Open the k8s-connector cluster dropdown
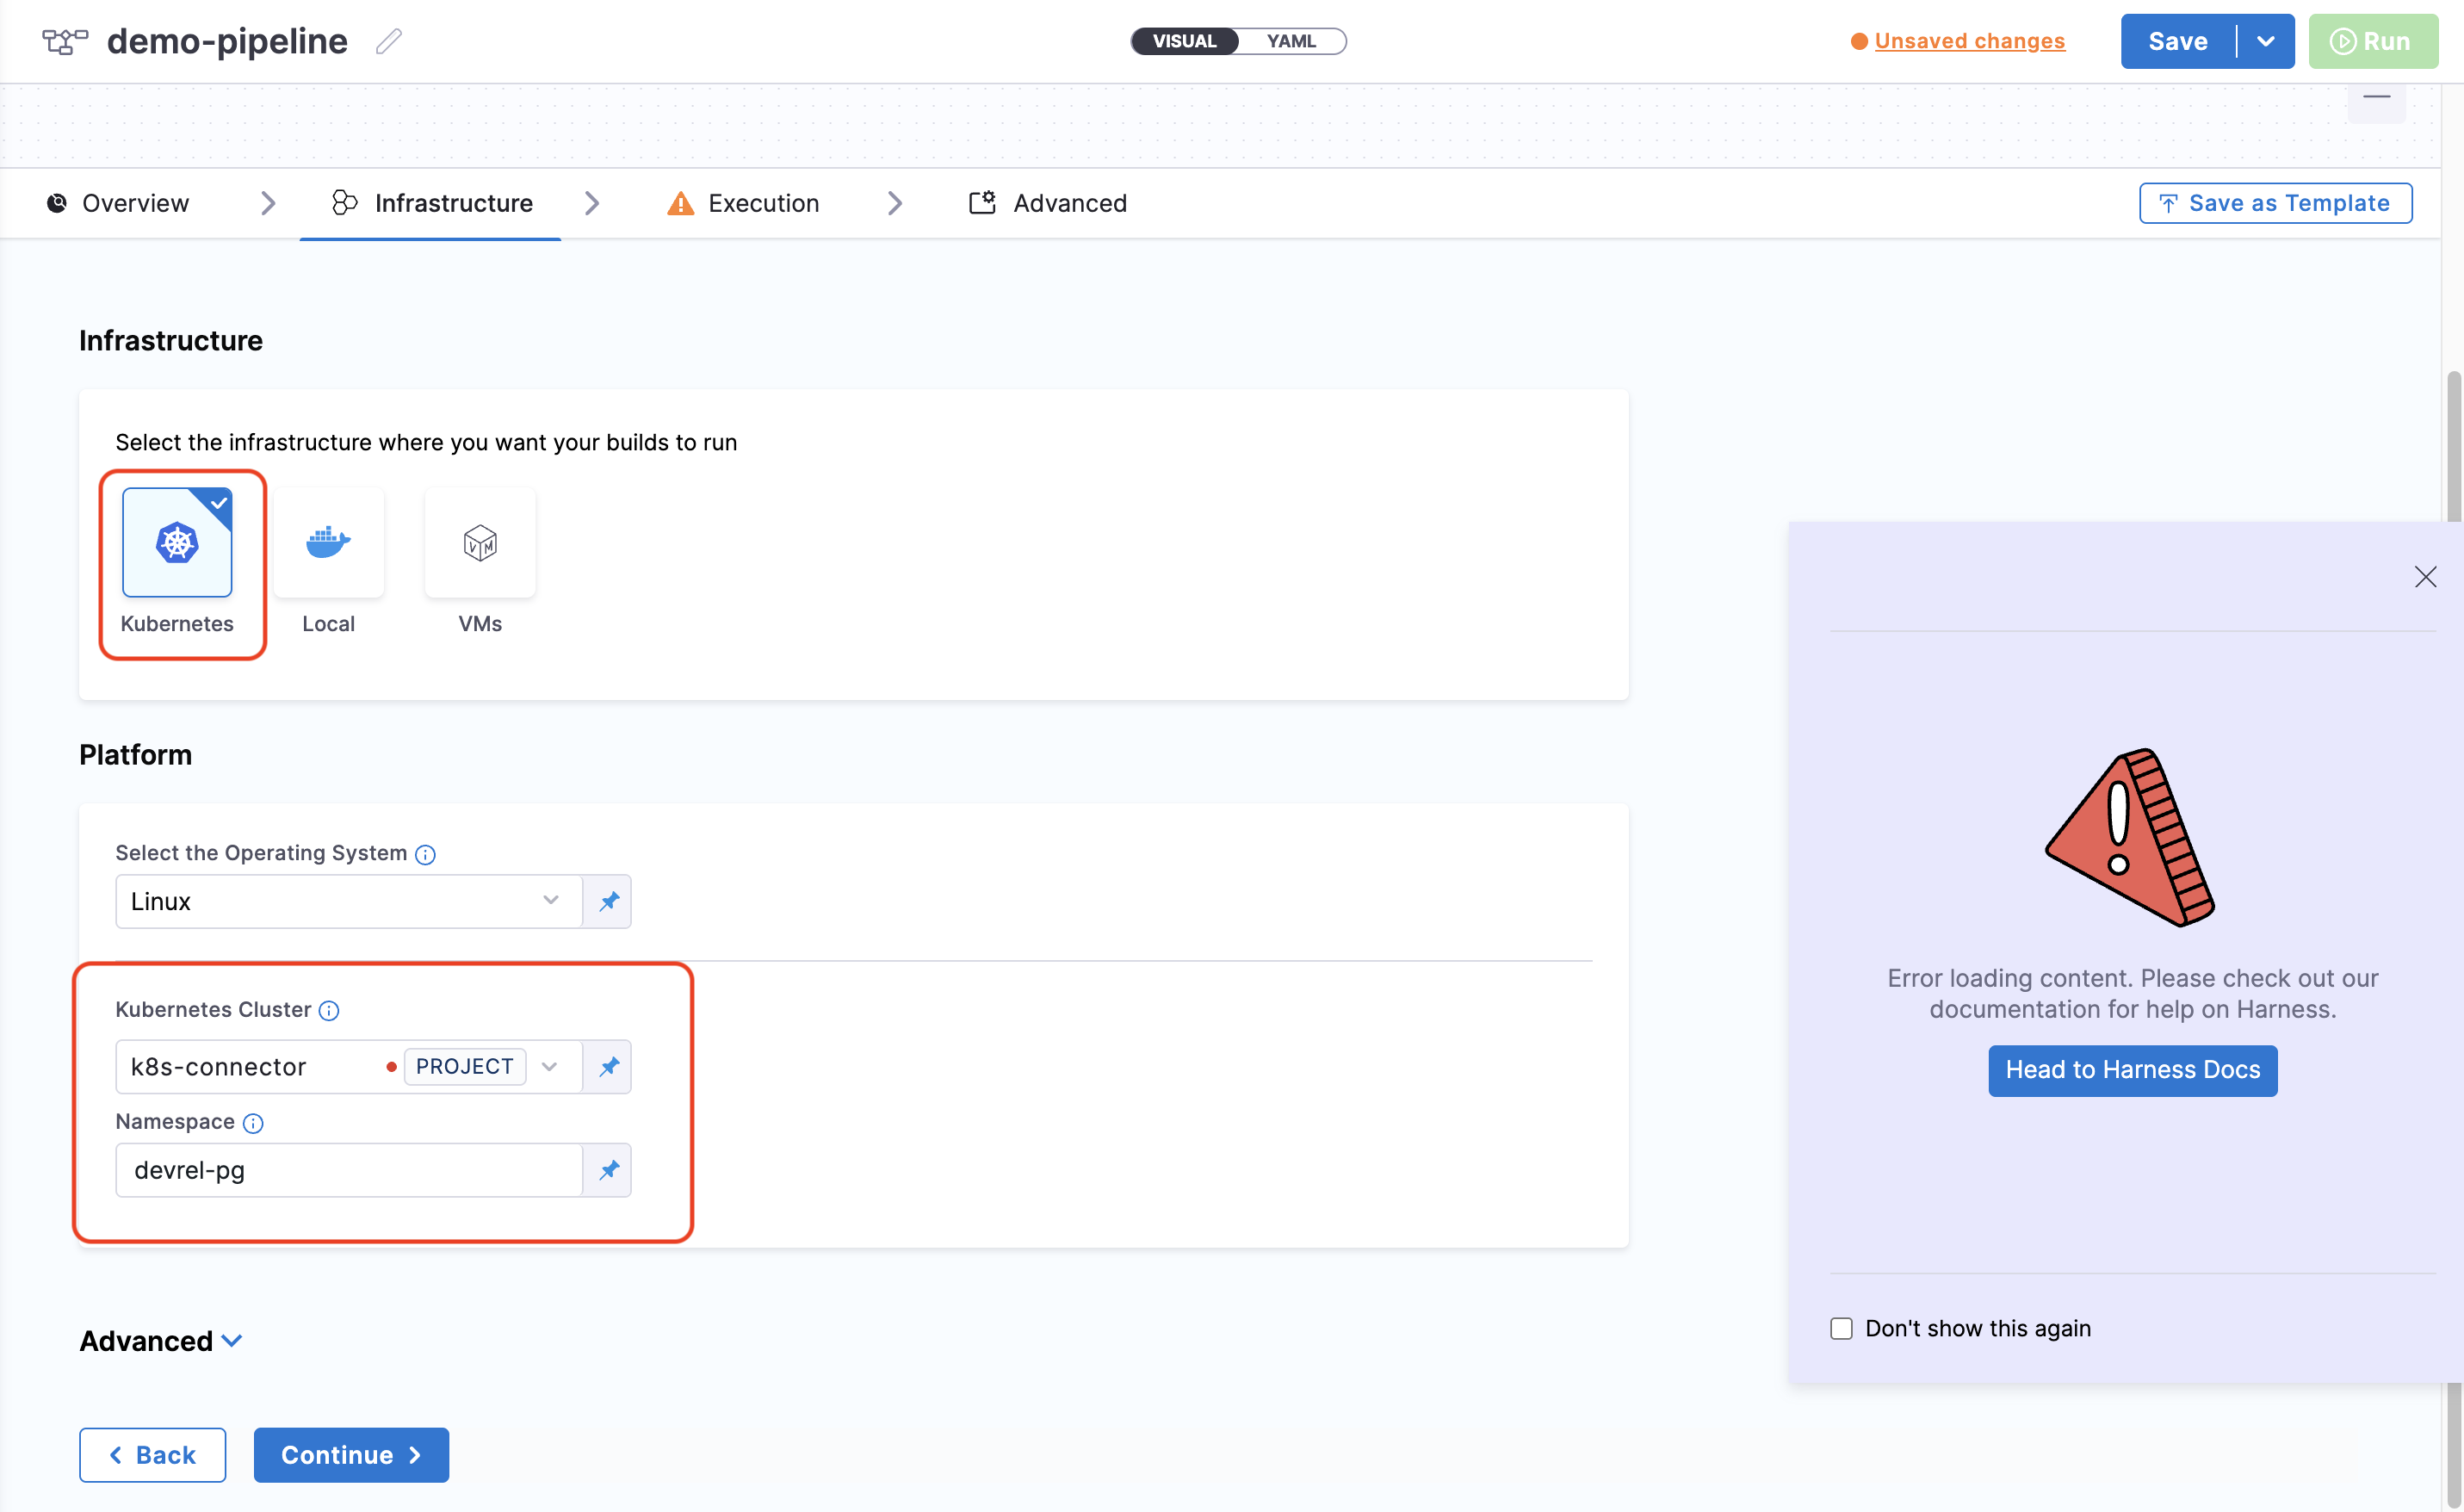The image size is (2464, 1512). coord(549,1066)
